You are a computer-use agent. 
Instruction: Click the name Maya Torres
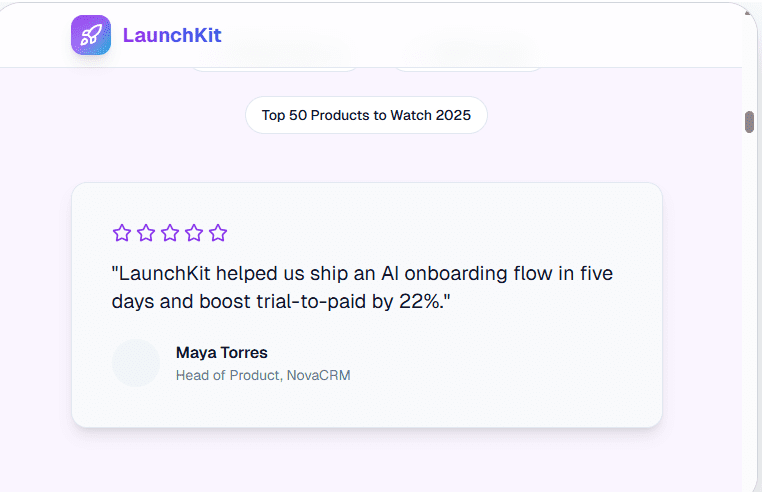tap(221, 352)
